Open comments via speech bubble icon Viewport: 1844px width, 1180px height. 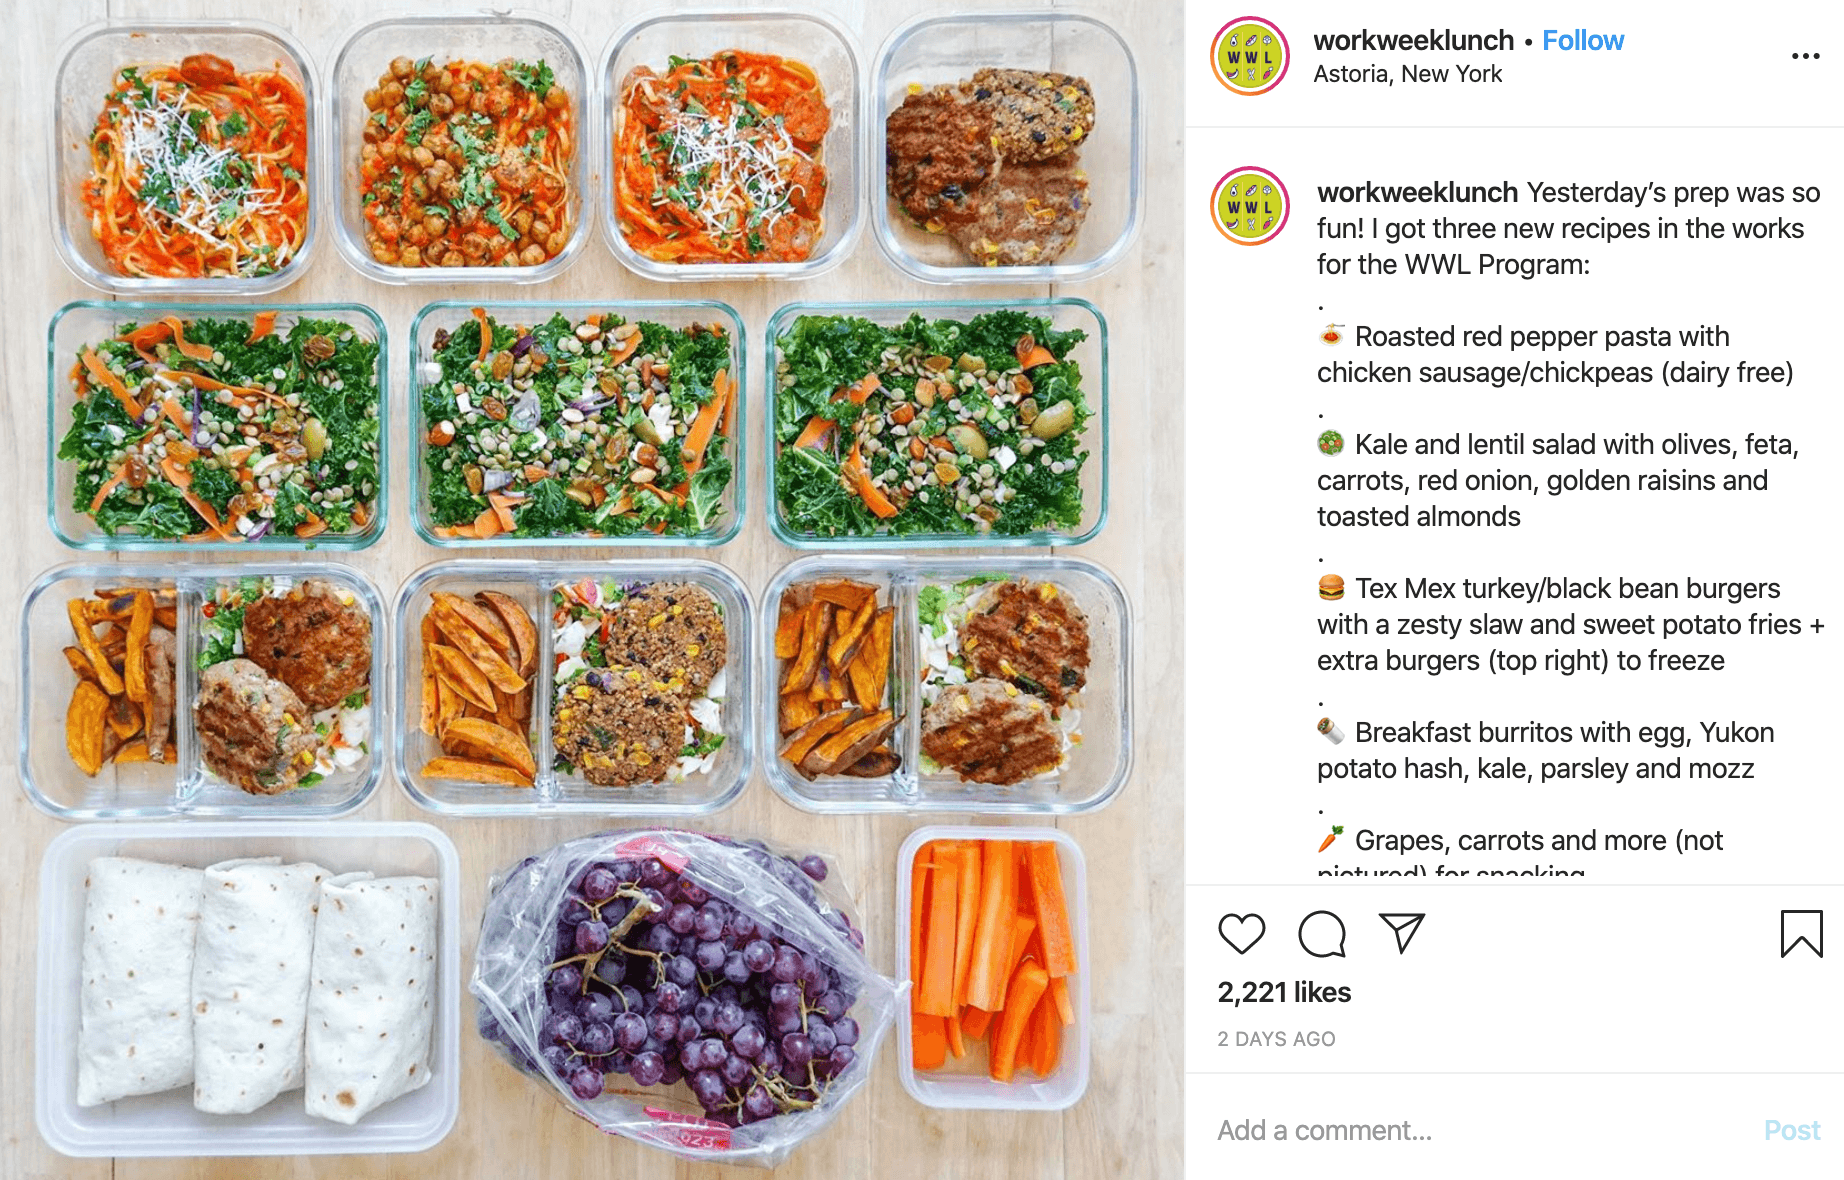coord(1322,934)
